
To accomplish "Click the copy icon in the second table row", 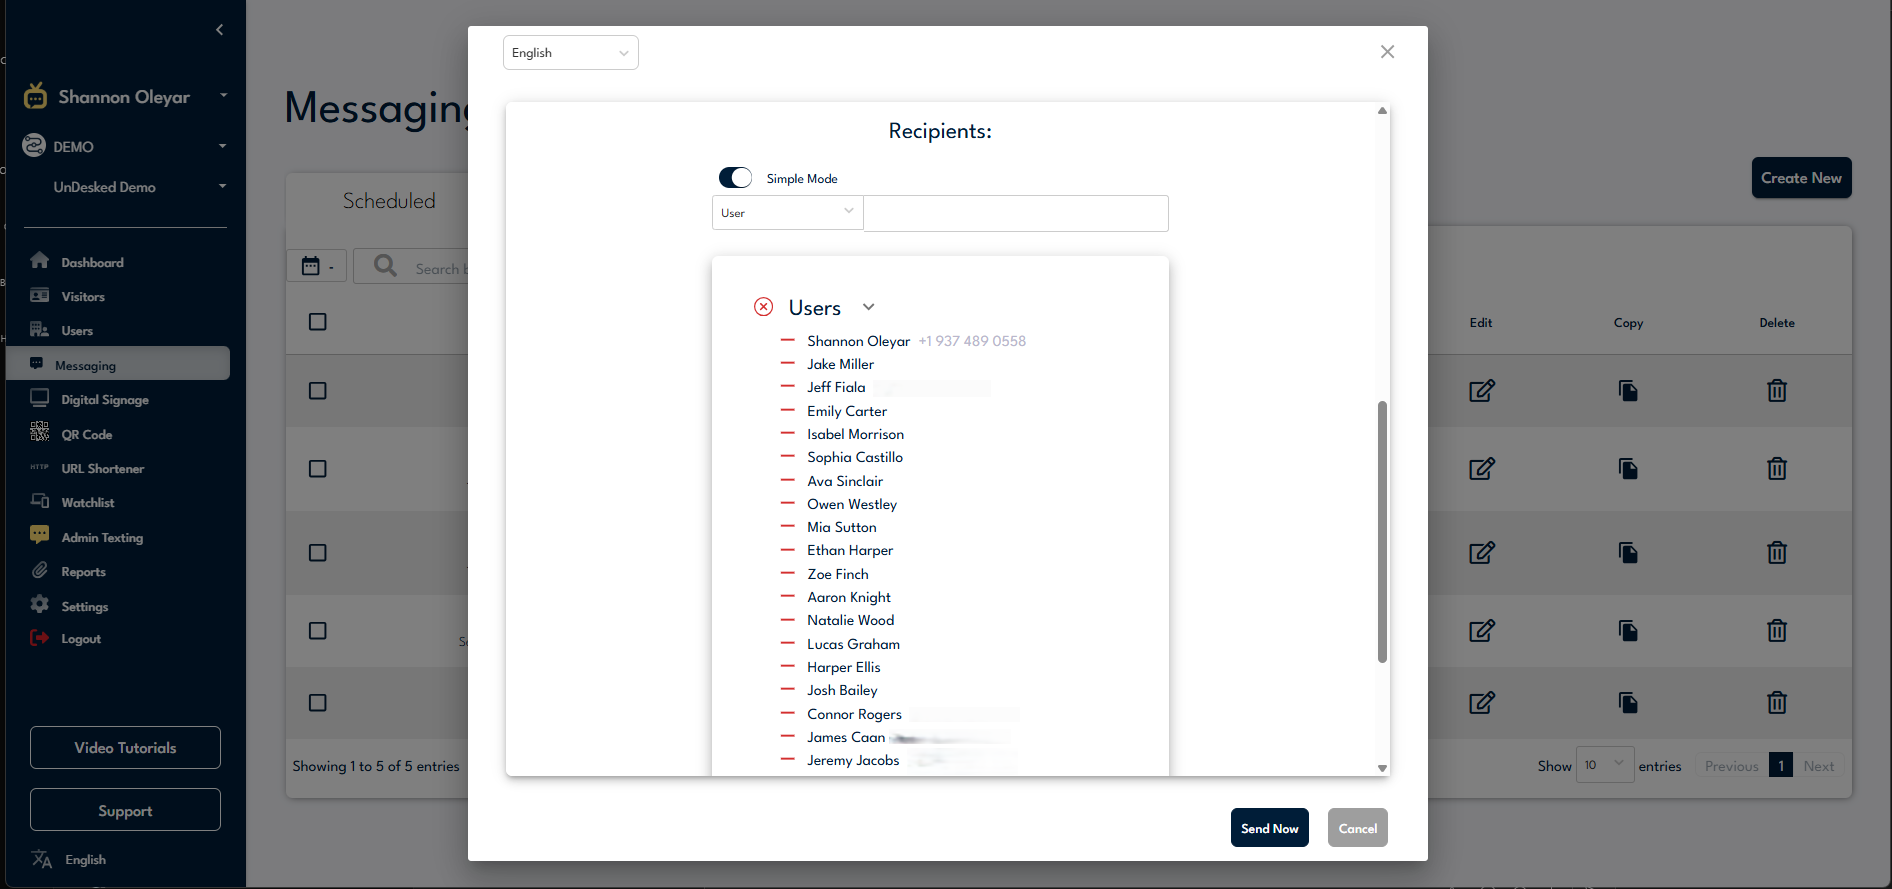I will 1628,469.
